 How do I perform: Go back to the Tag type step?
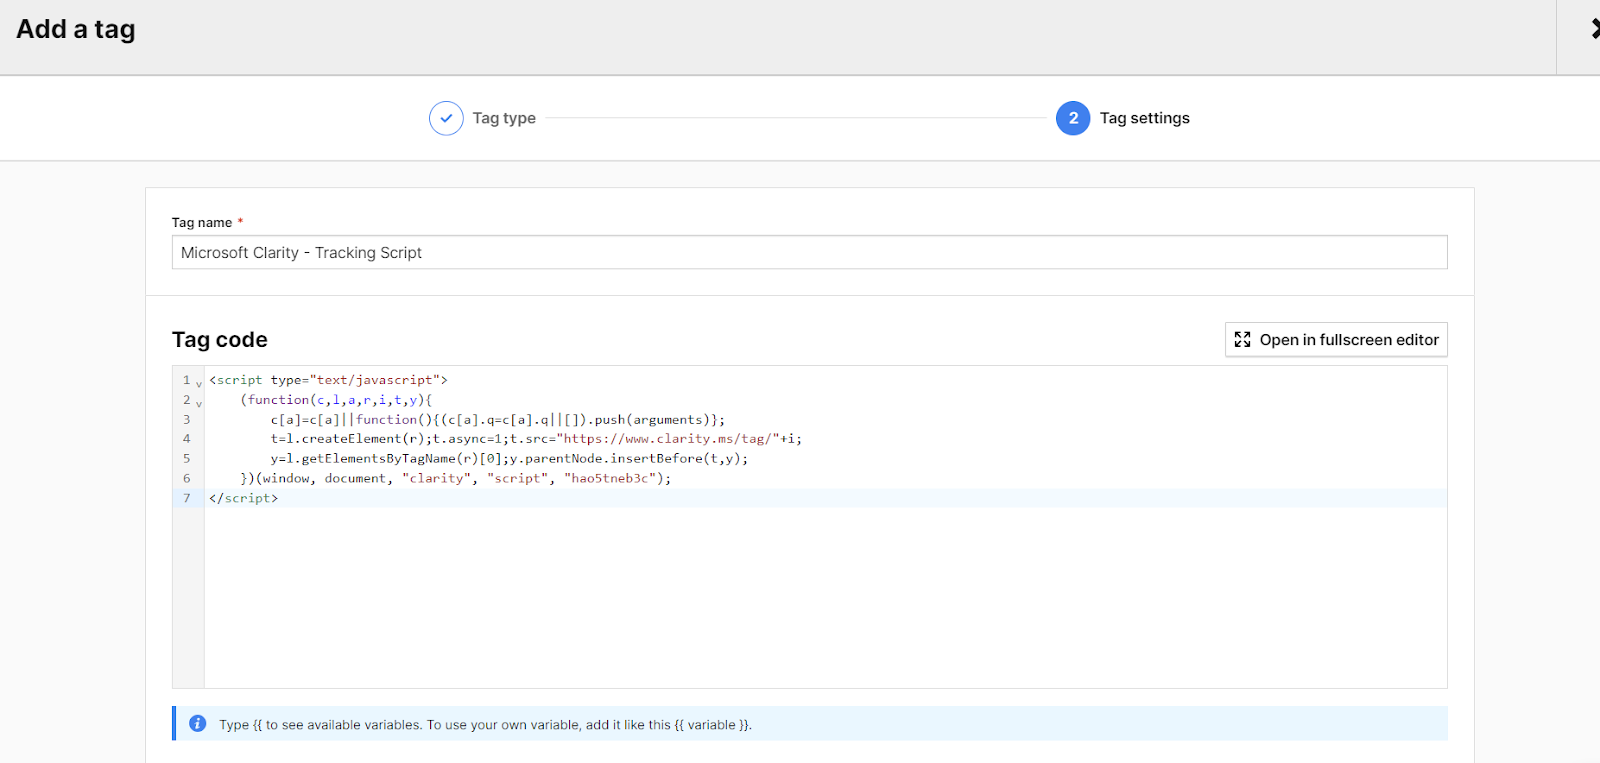pos(504,118)
